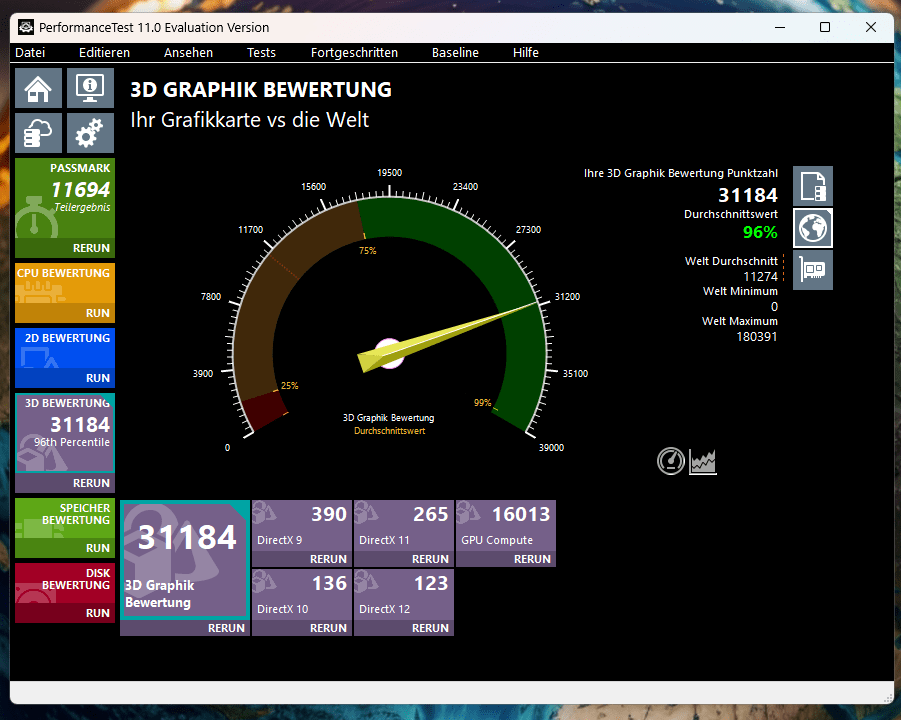Rerun the DirectX 11 test
Screen dimensions: 901x720
[430, 559]
